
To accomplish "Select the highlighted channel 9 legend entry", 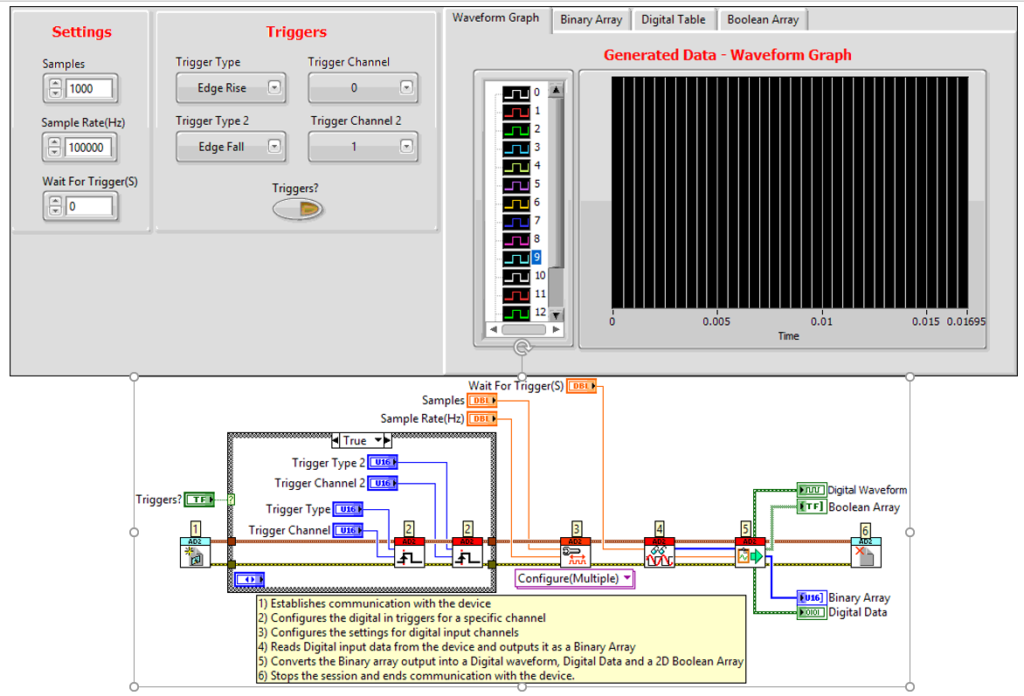I will 537,257.
